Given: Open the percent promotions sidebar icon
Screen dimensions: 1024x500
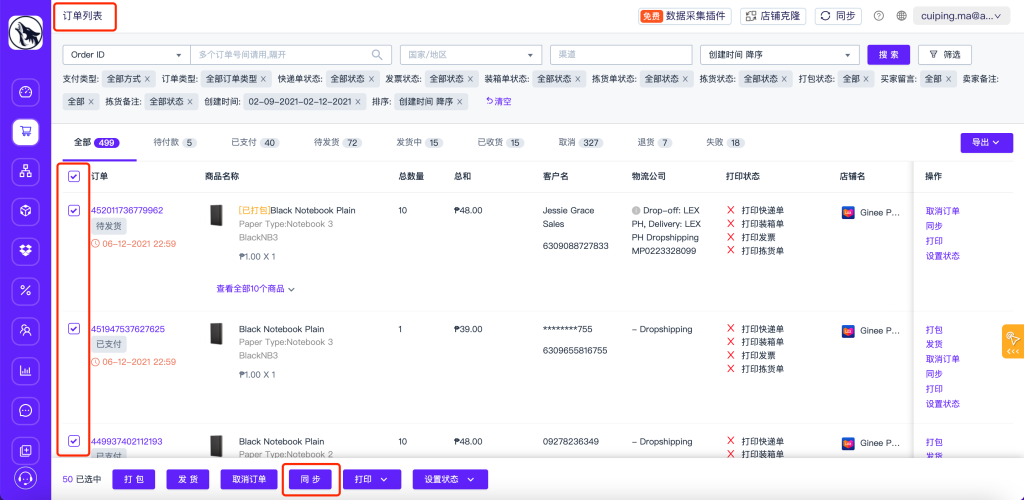Looking at the screenshot, I should pos(25,291).
